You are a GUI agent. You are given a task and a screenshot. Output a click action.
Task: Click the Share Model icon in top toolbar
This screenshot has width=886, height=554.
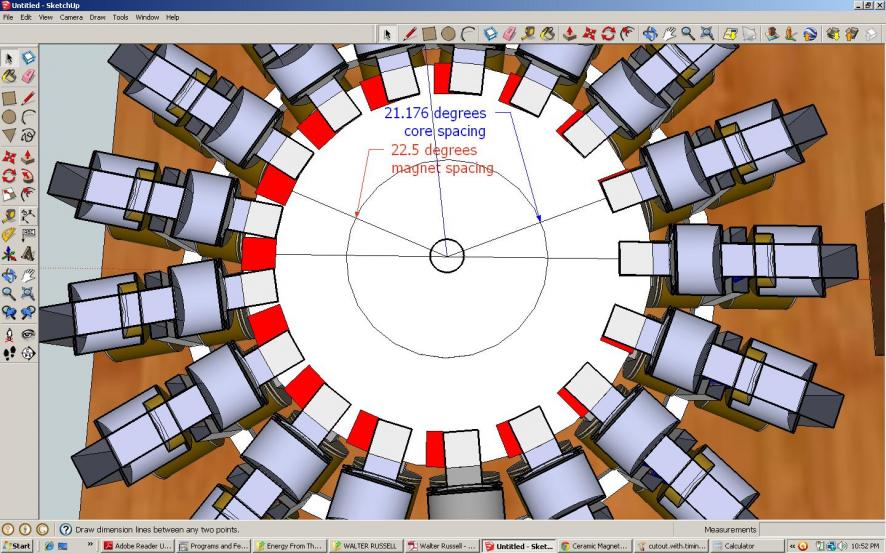(852, 34)
